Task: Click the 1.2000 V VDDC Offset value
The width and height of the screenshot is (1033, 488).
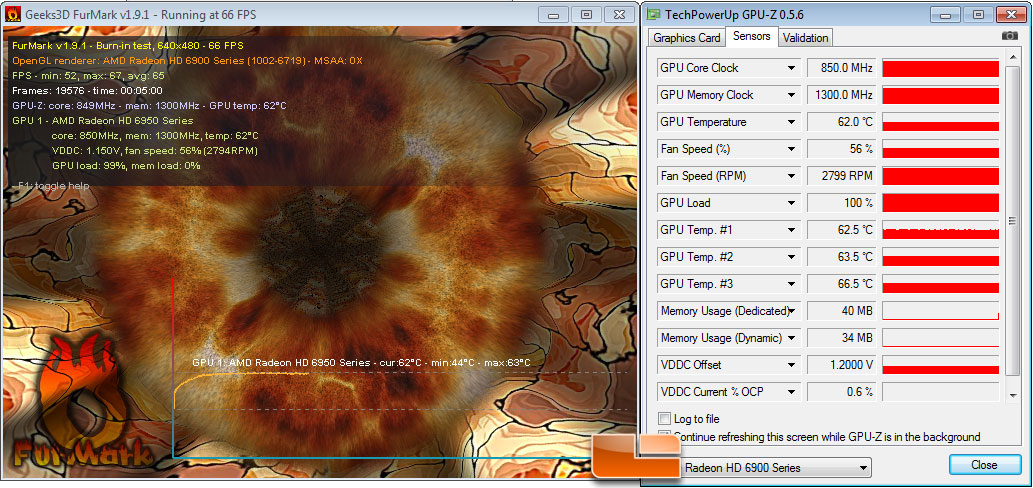Action: click(x=841, y=365)
